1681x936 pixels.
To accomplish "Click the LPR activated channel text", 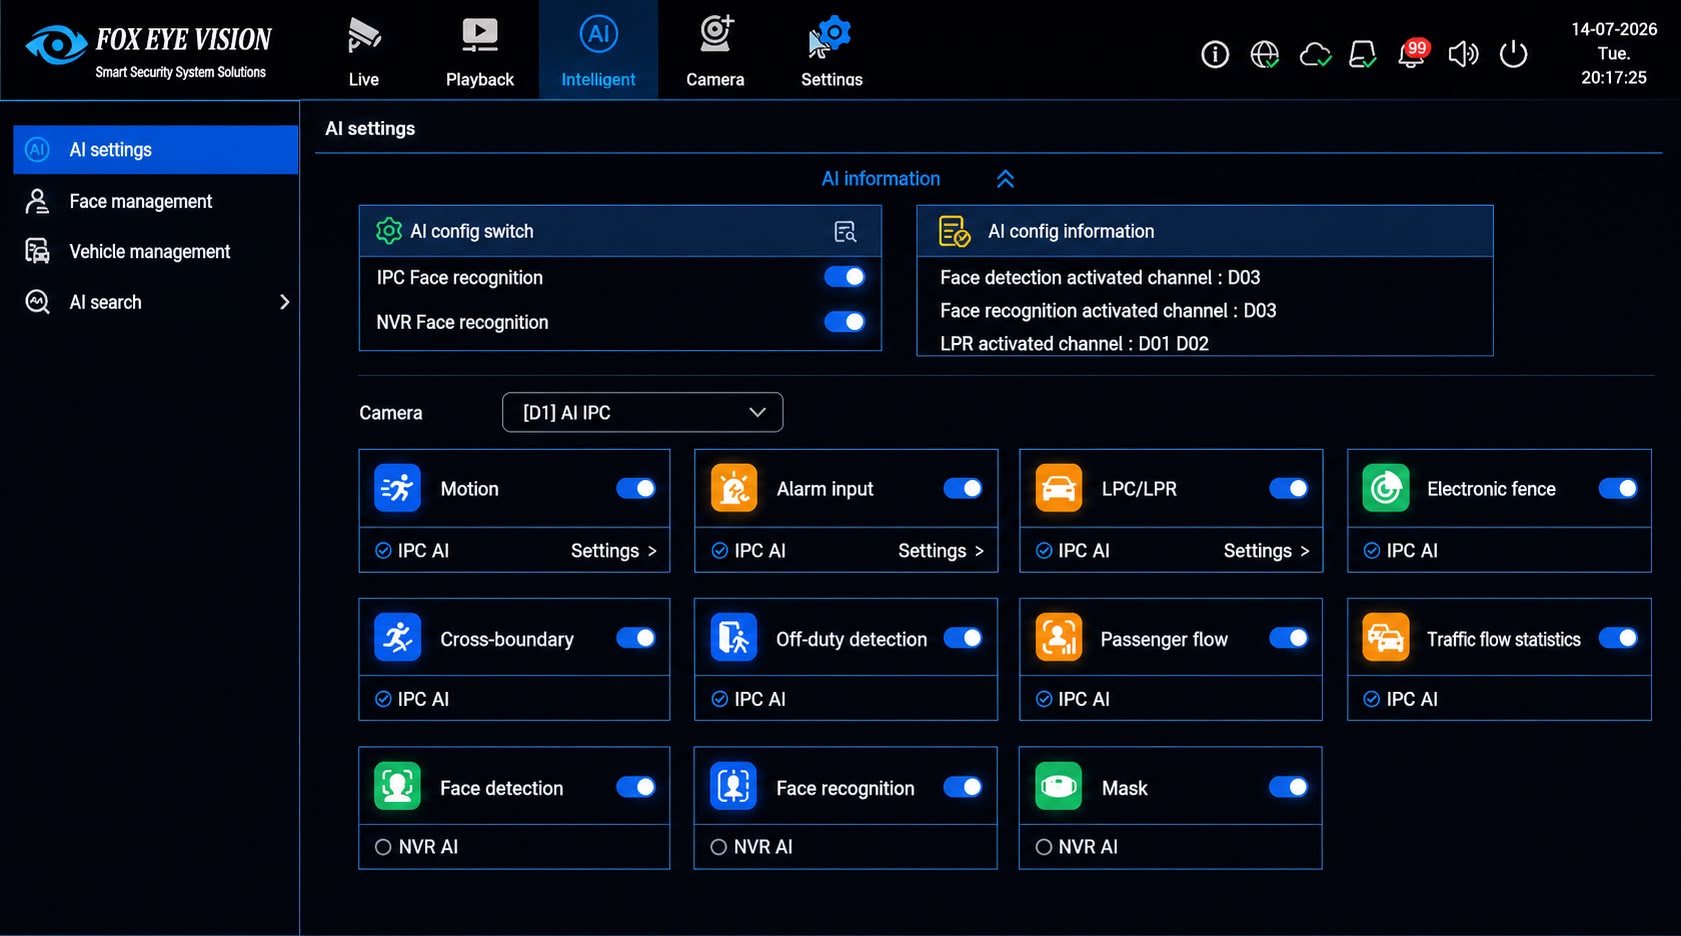I will tap(1074, 344).
